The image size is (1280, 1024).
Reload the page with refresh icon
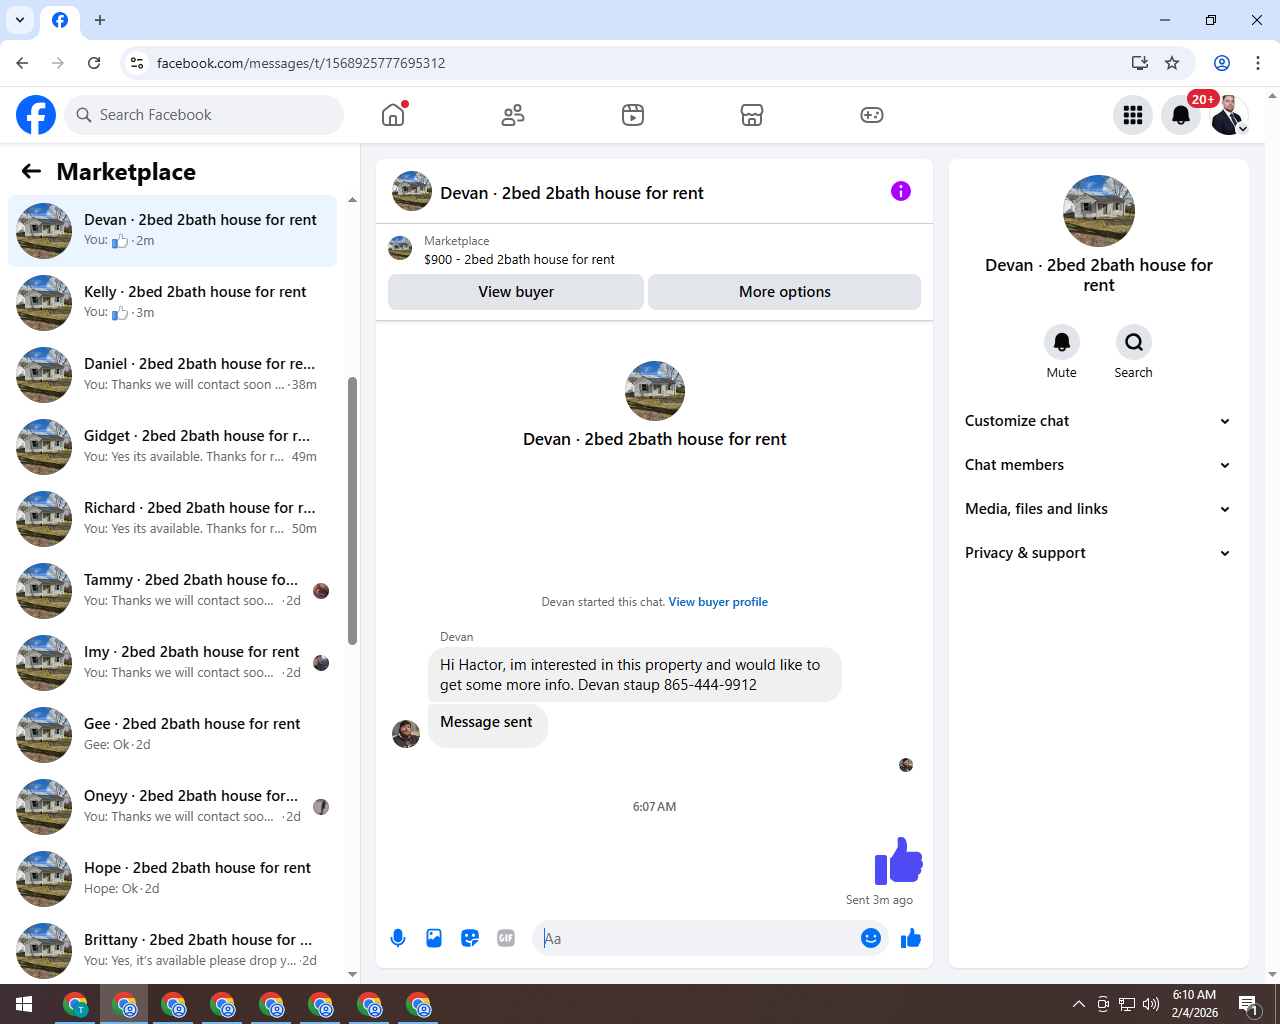(94, 63)
